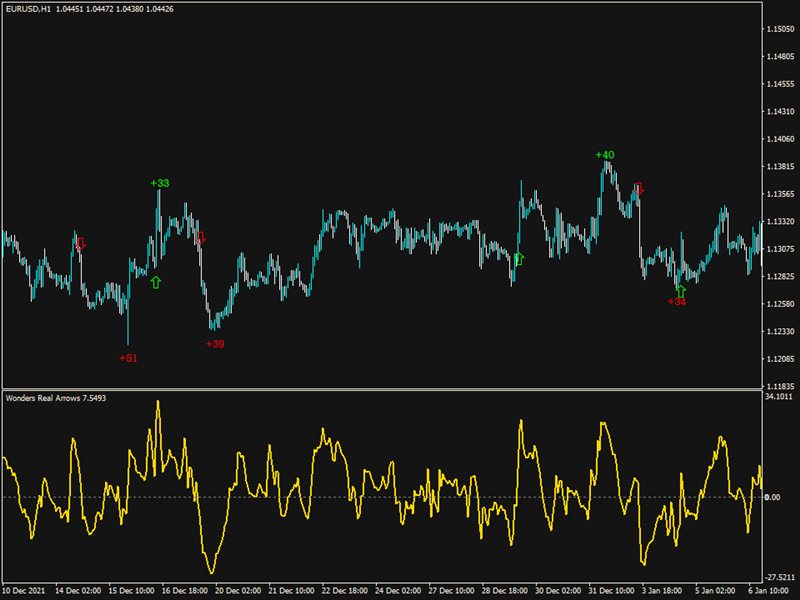
Task: Click the 1.13565 price scale label
Action: pyautogui.click(x=781, y=194)
